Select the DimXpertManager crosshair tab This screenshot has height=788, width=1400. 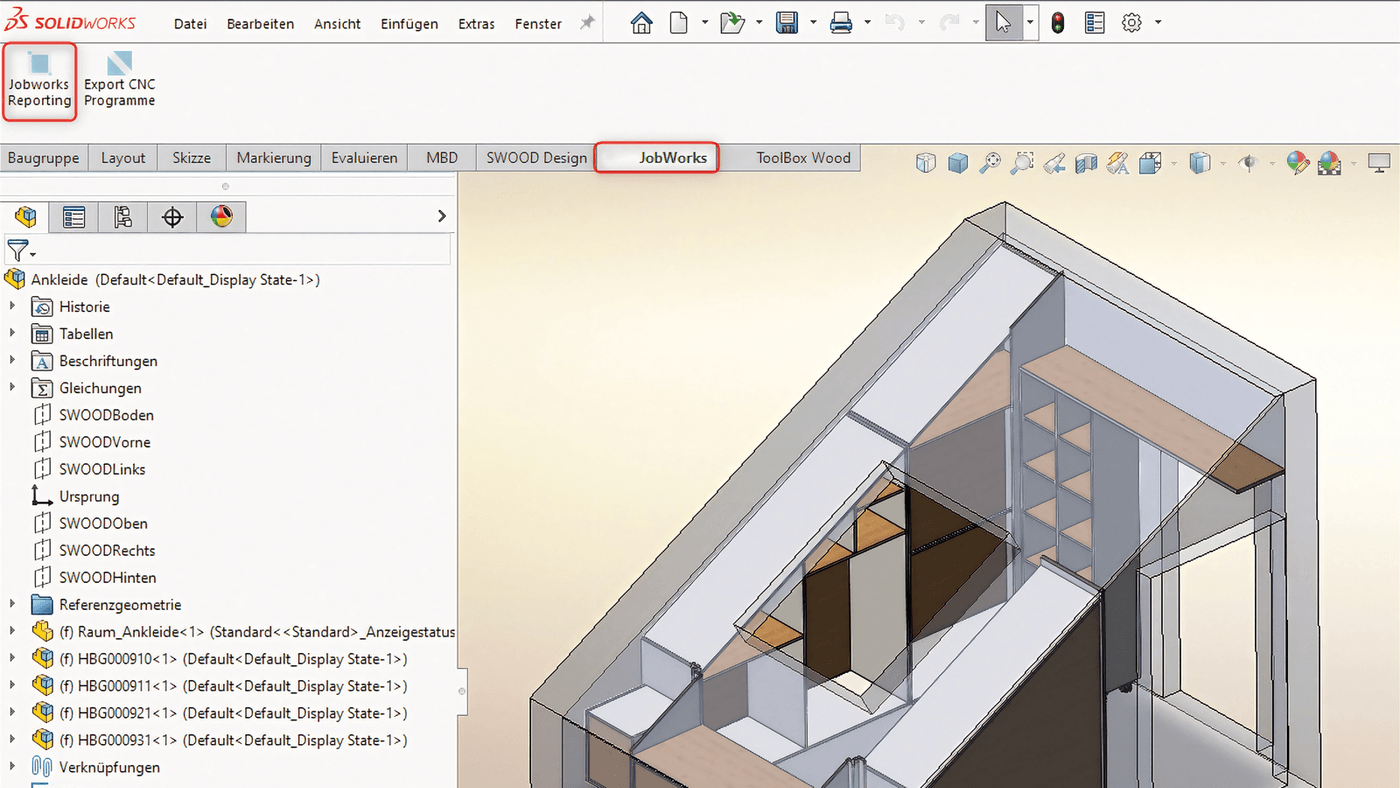click(x=172, y=216)
